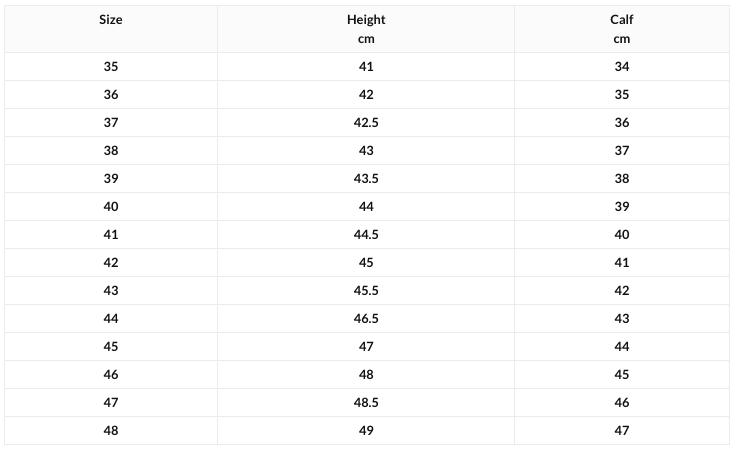737x452 pixels.
Task: Select size 44 in the Size column
Action: tap(110, 319)
